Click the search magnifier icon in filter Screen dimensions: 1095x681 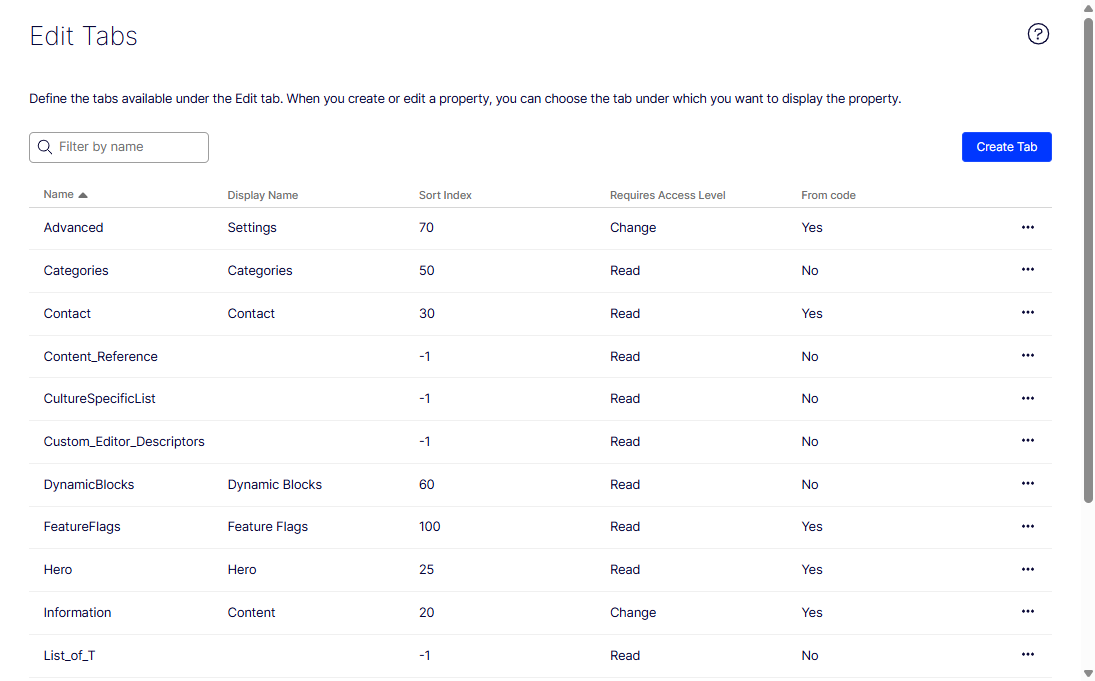pos(45,147)
